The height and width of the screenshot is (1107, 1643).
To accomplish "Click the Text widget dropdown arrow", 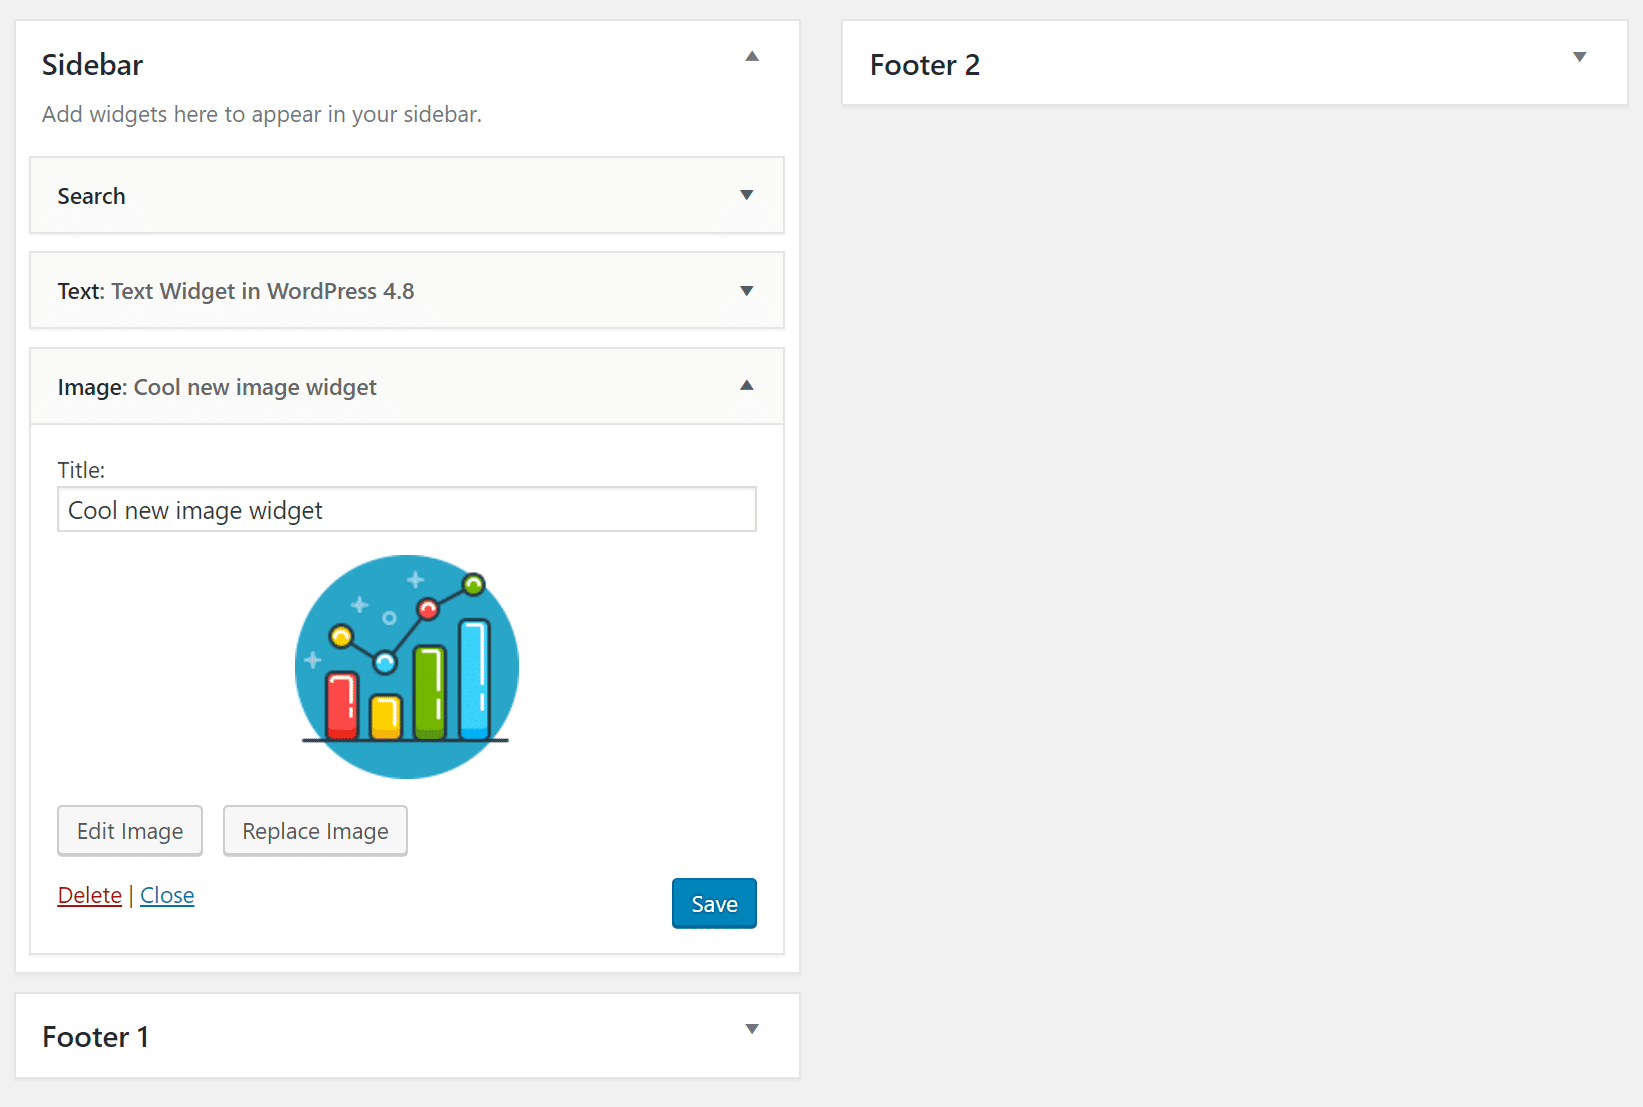I will tap(747, 291).
